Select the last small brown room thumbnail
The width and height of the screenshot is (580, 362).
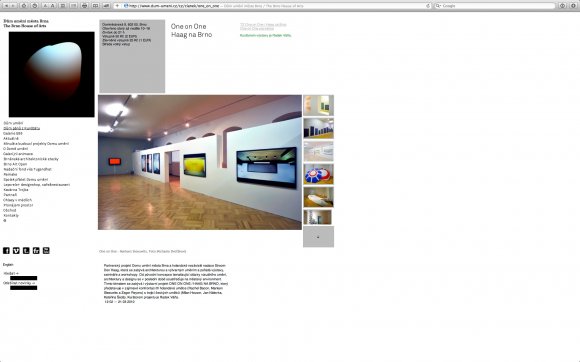(x=318, y=217)
